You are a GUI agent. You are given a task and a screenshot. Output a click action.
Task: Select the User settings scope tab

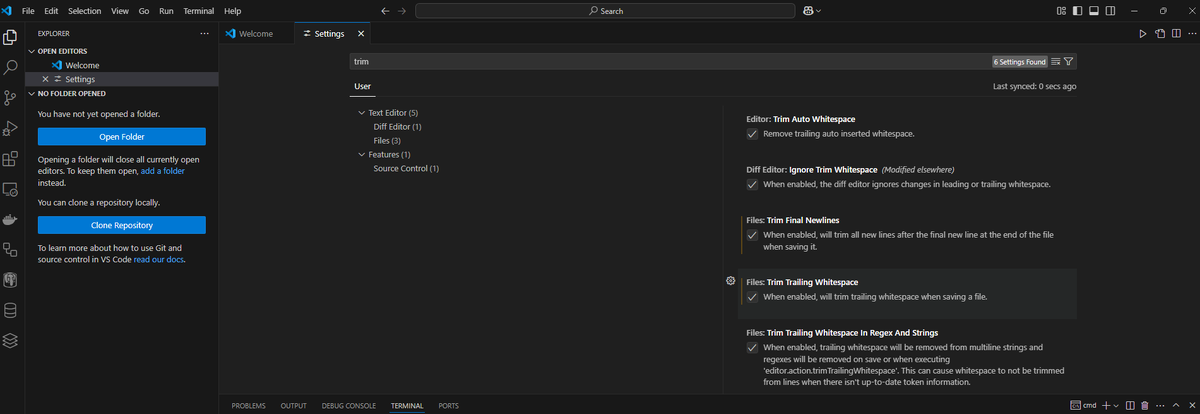point(362,87)
